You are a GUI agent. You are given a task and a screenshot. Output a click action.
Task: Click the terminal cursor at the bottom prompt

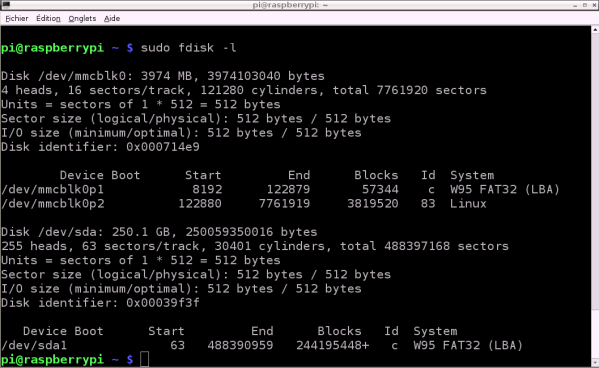pos(145,360)
